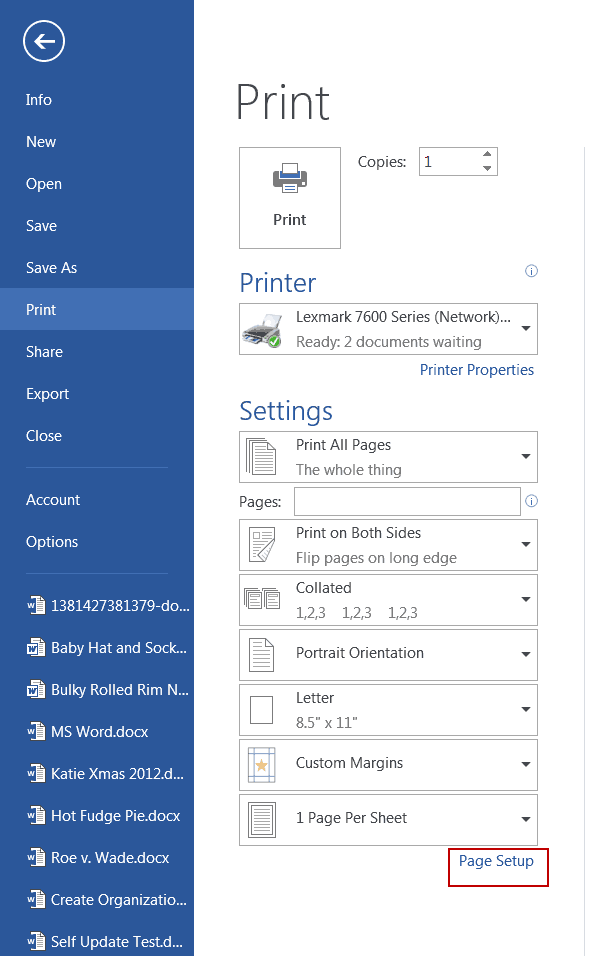Viewport: 592px width, 956px height.
Task: Click the printer icon to print the document
Action: tap(289, 178)
